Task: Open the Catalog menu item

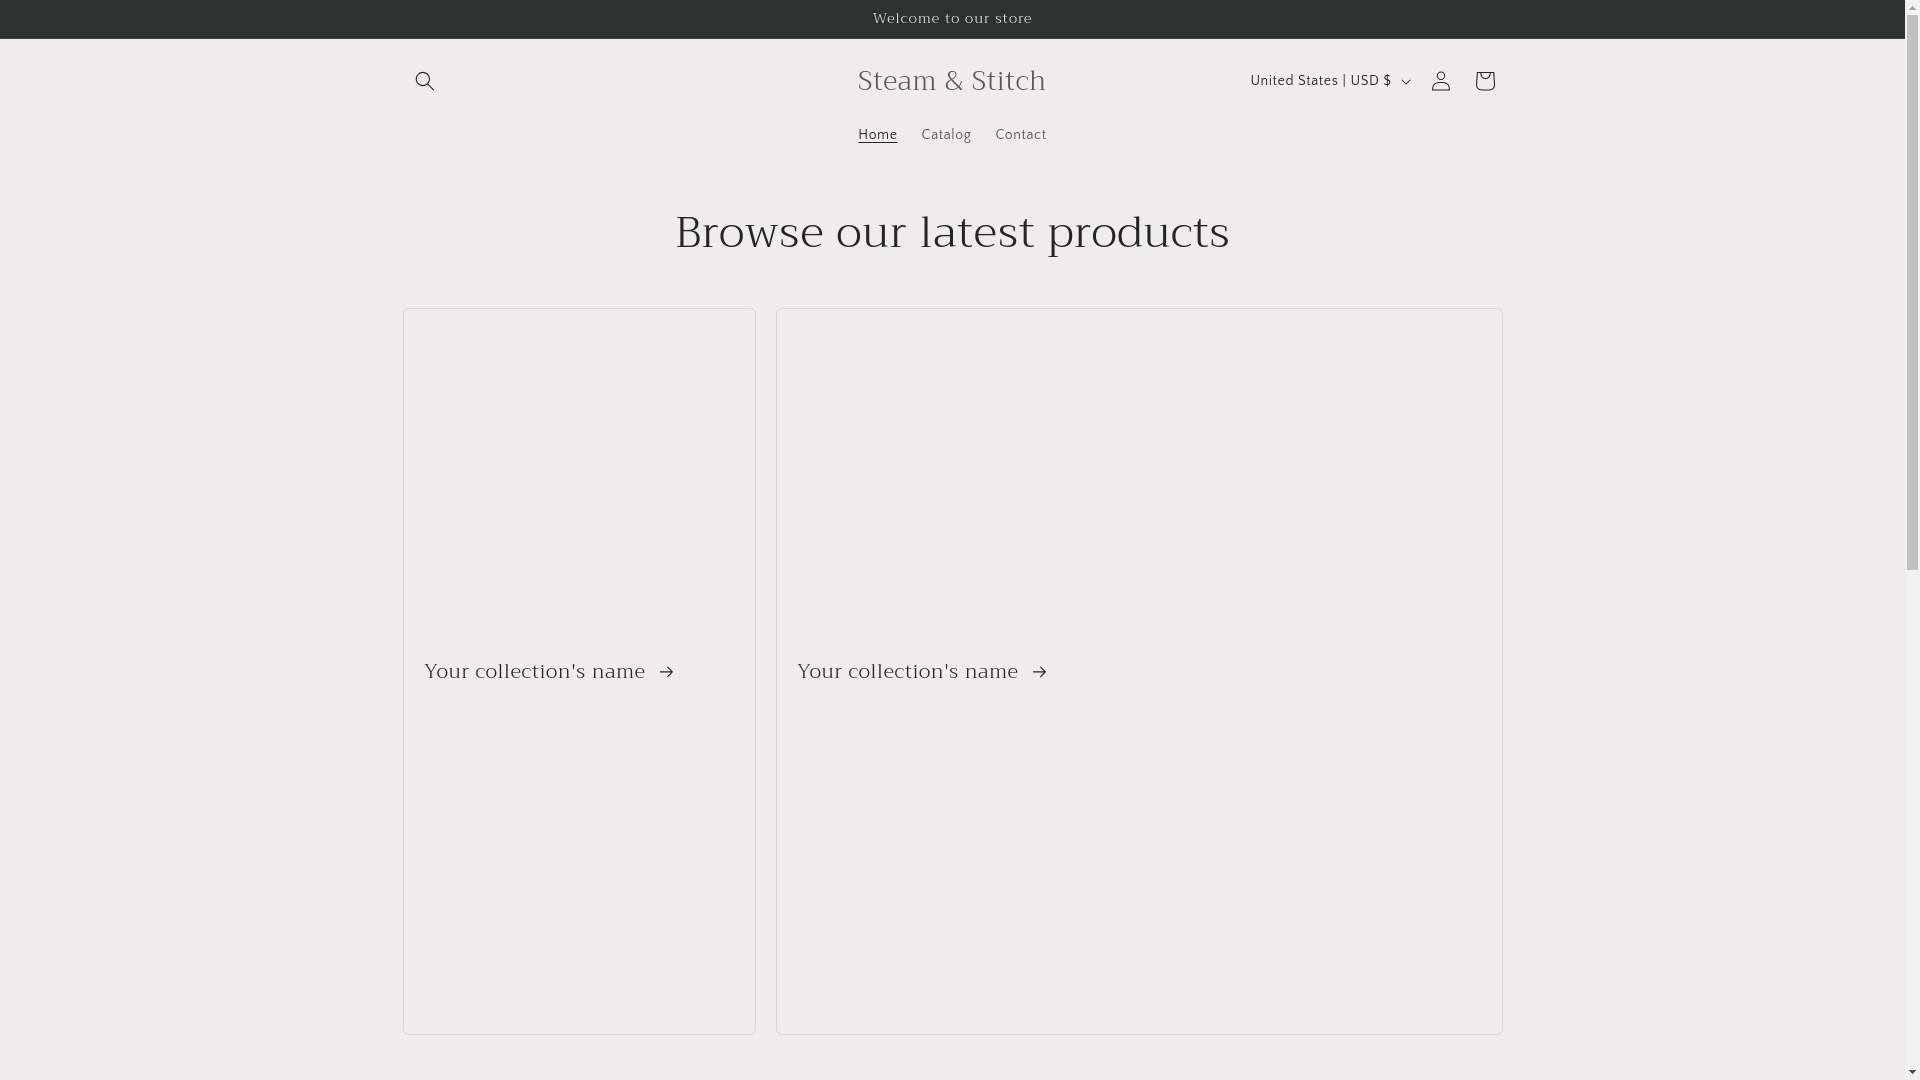Action: pos(945,135)
